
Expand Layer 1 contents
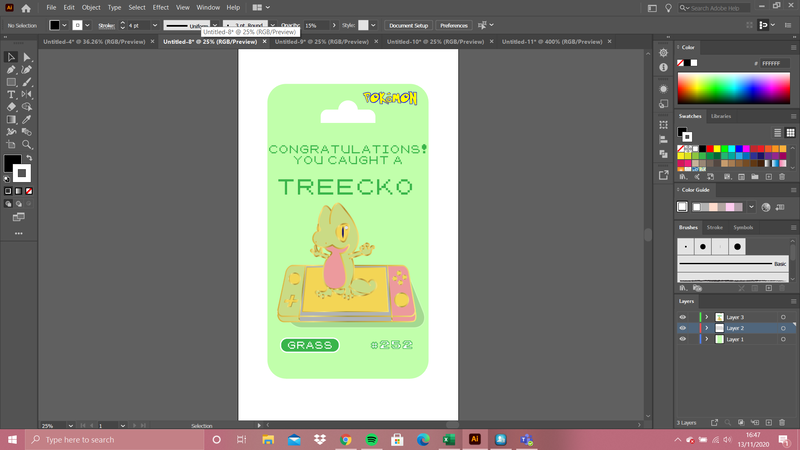coord(707,339)
